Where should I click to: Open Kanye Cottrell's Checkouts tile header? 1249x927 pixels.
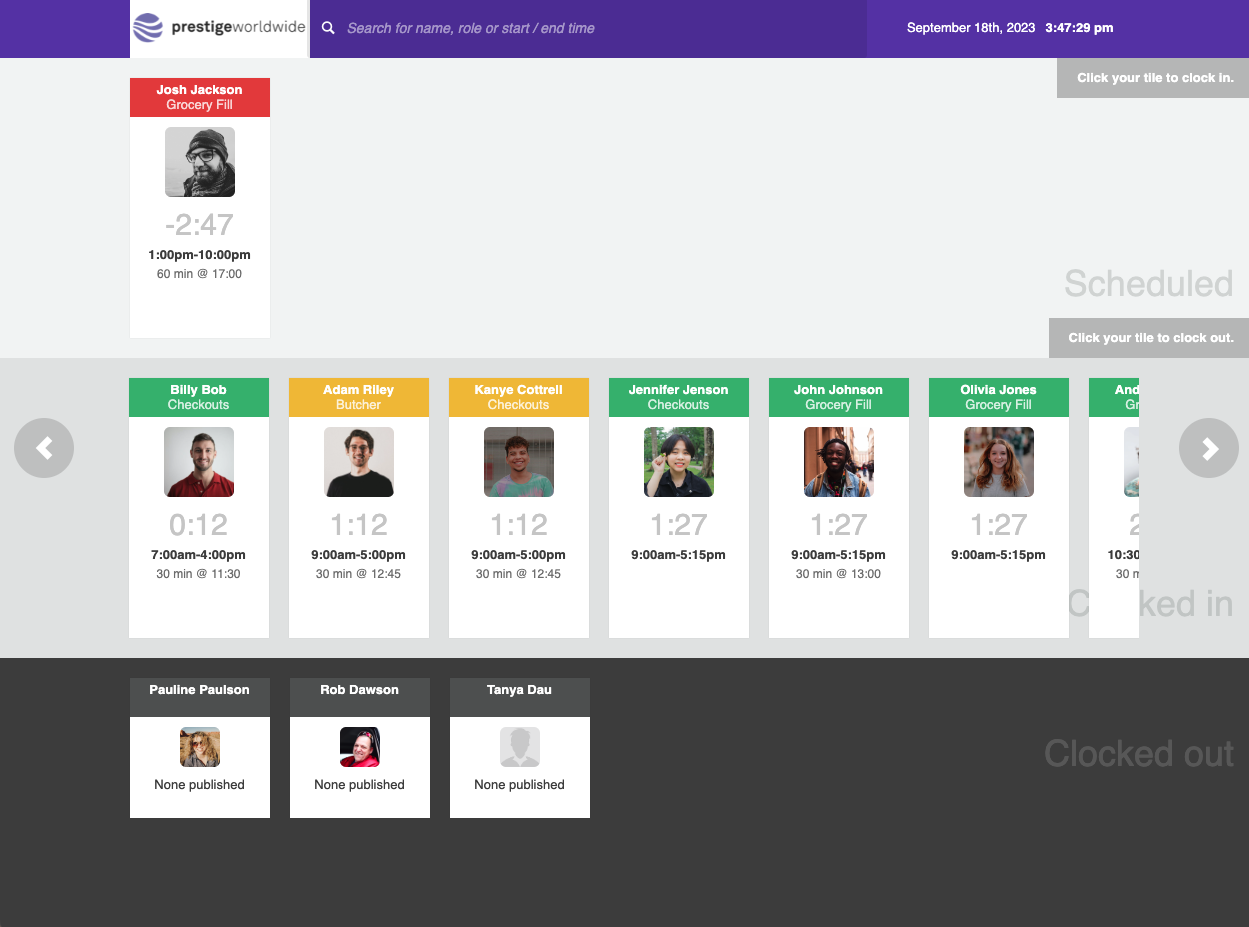pyautogui.click(x=519, y=397)
